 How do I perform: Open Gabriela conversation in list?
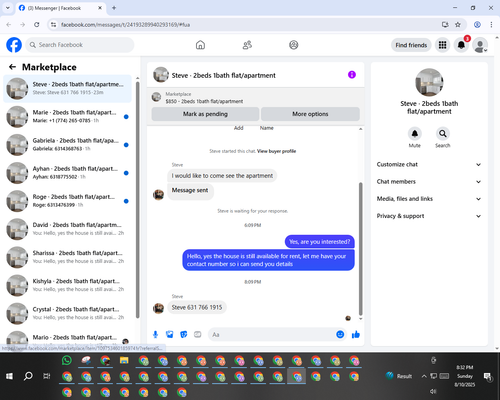(x=67, y=145)
